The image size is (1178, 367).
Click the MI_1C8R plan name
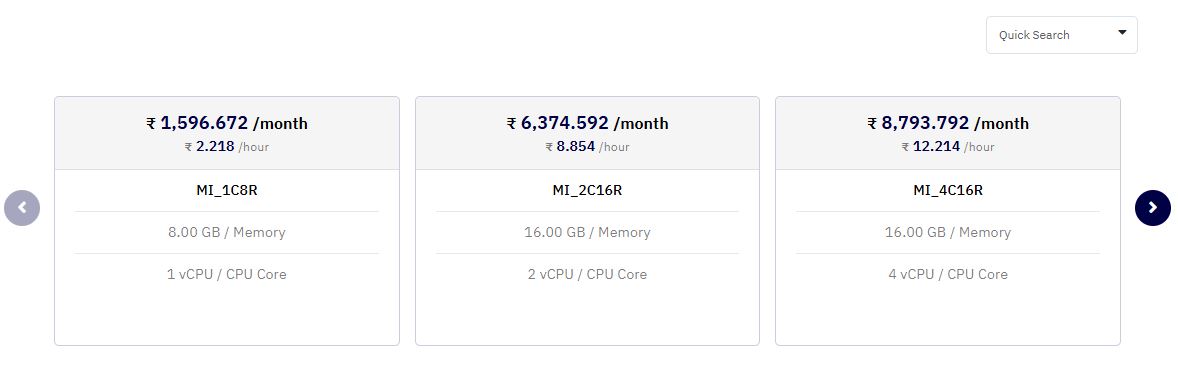point(227,191)
